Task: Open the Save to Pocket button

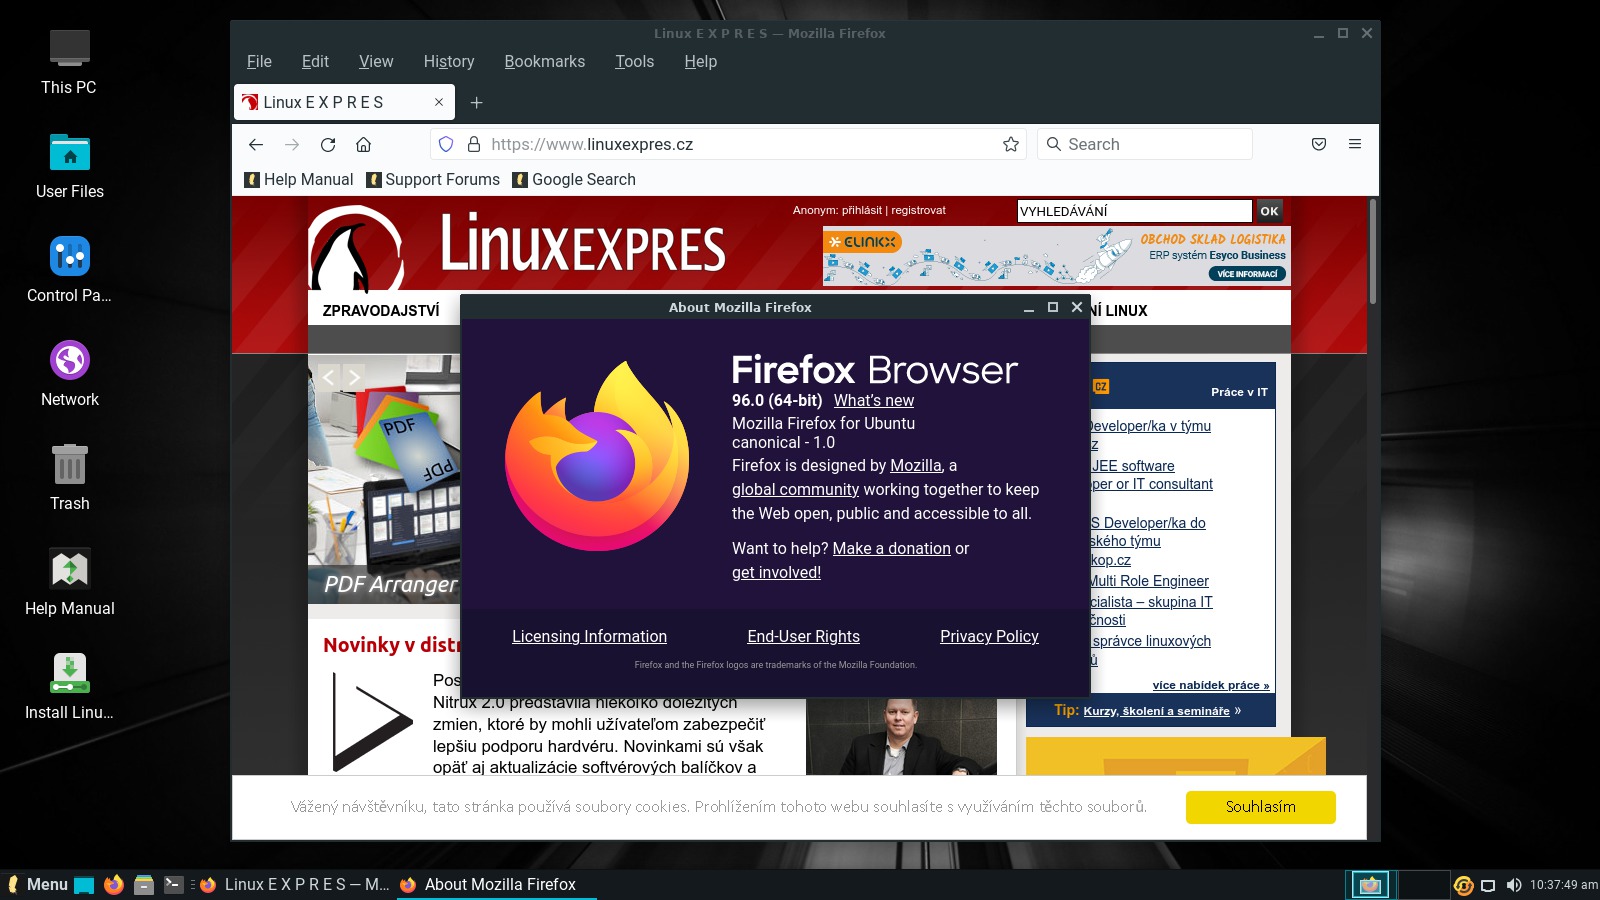Action: point(1319,144)
